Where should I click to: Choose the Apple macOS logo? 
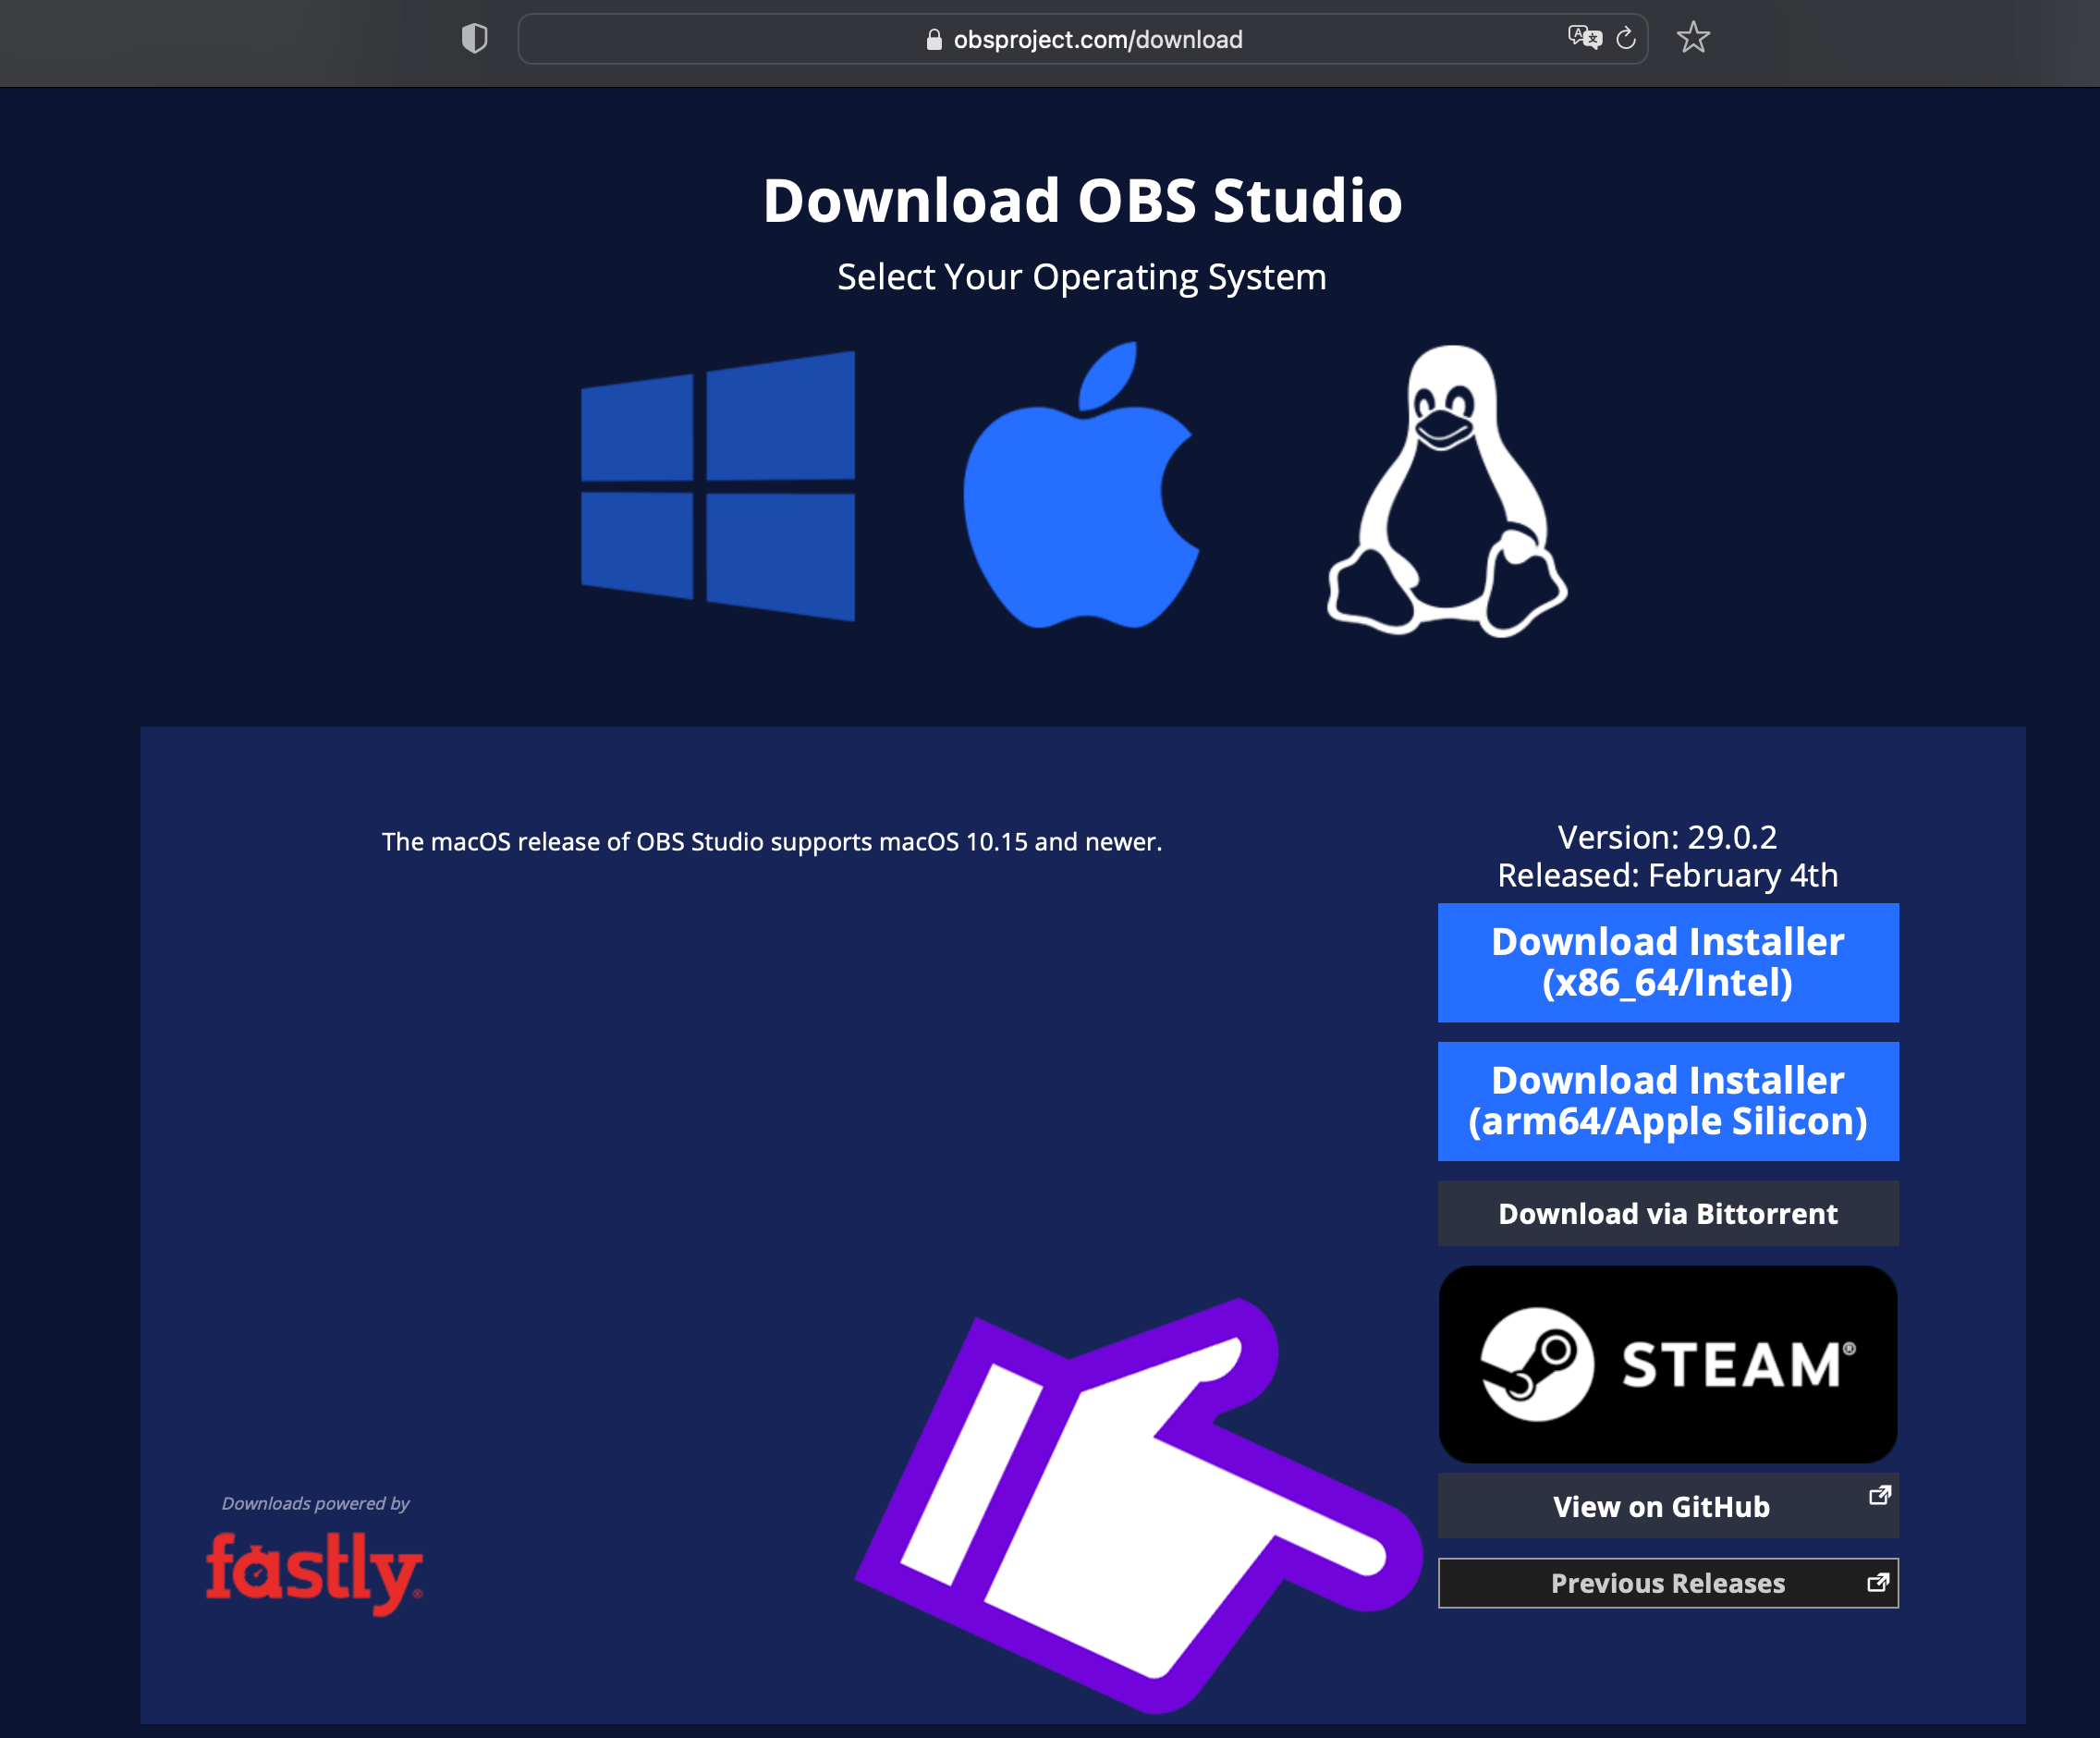1081,485
